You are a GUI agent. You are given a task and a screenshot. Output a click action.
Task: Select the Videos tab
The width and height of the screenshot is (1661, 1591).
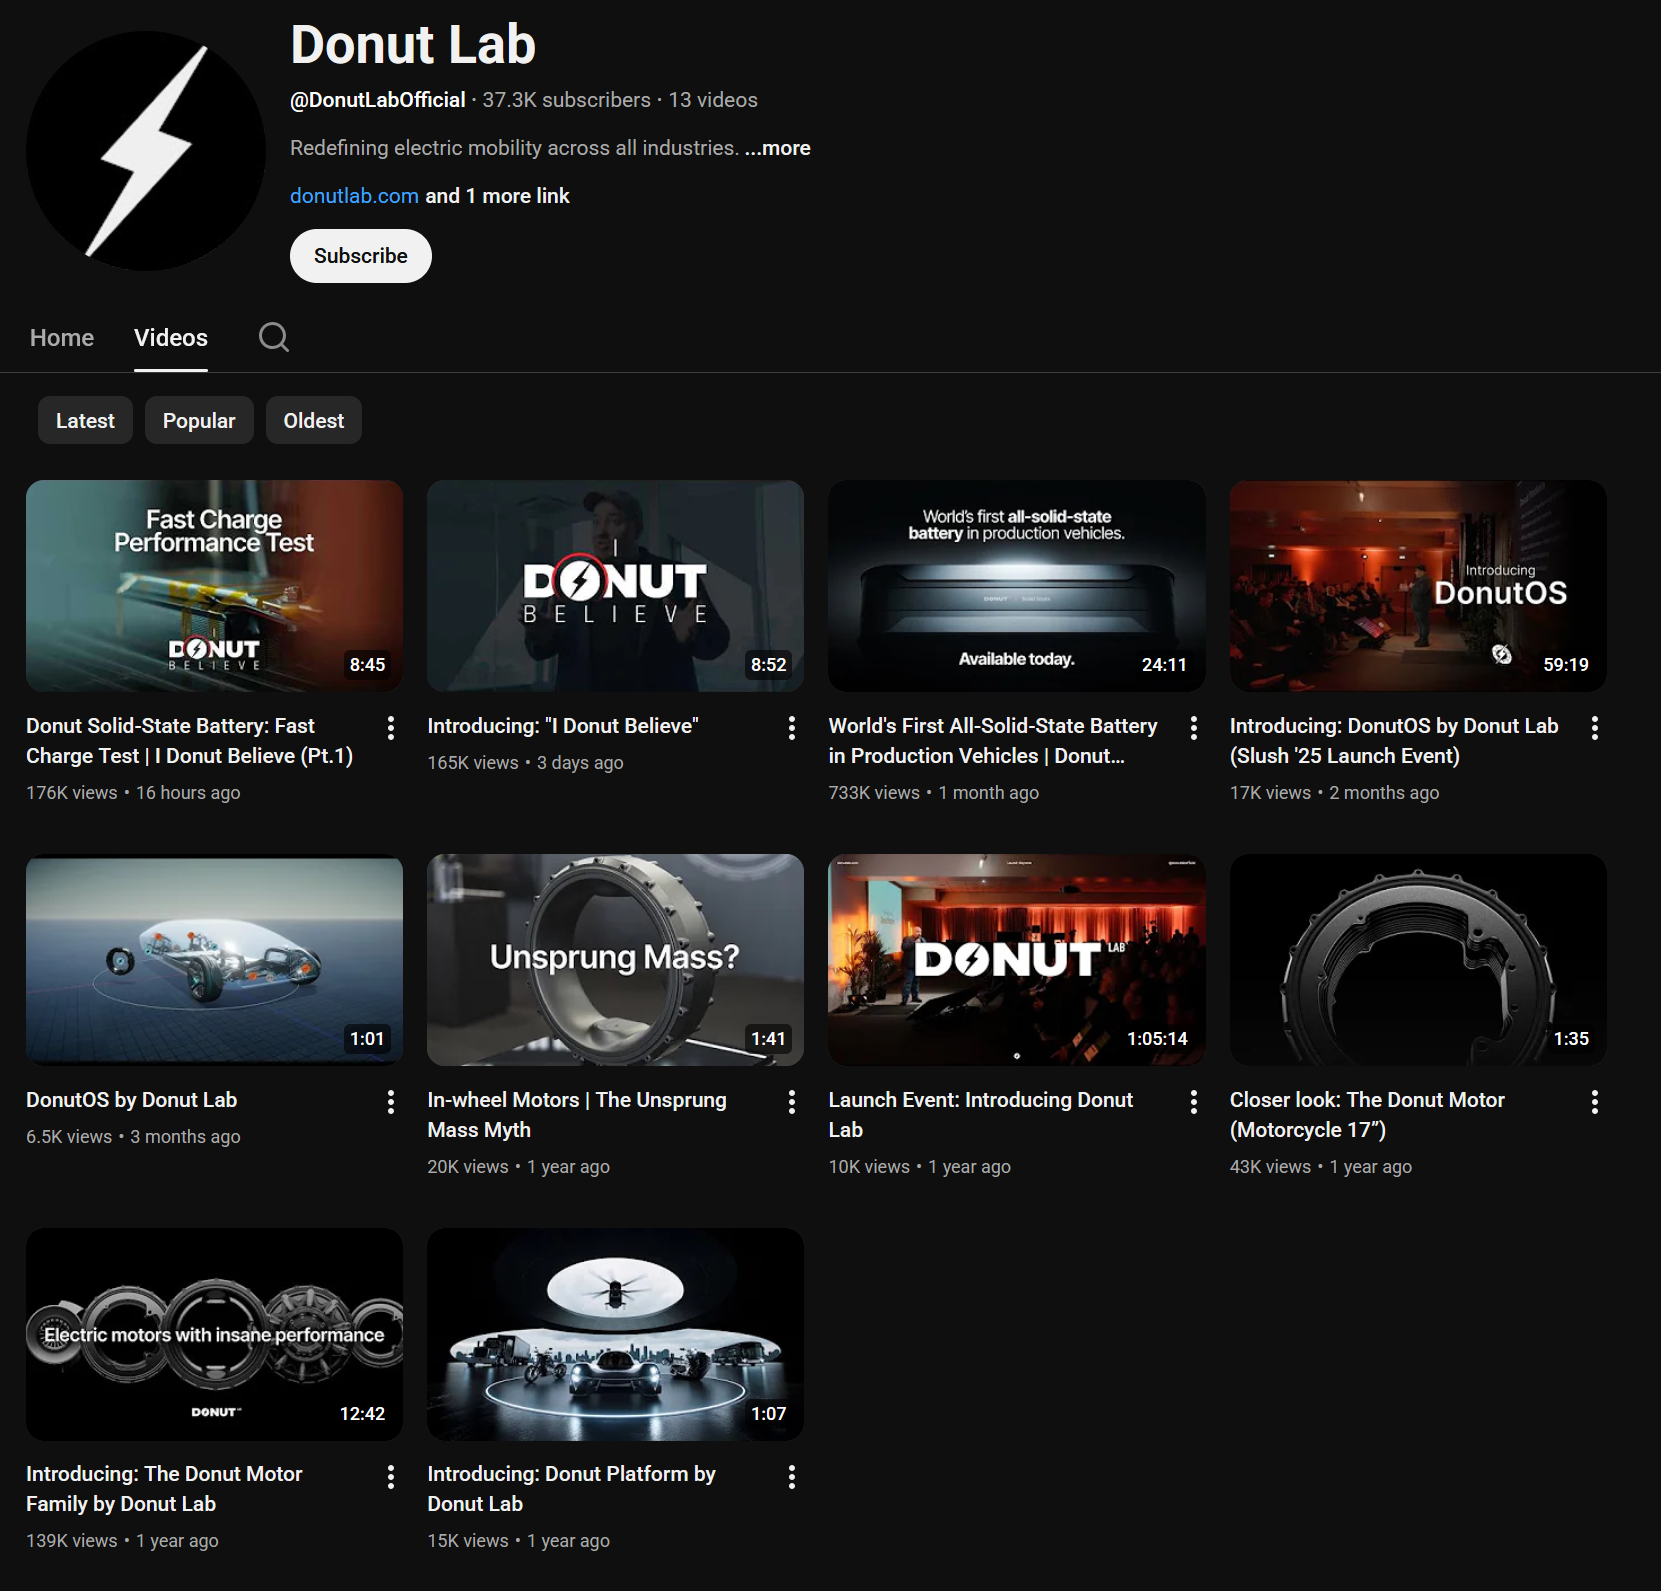coord(171,338)
